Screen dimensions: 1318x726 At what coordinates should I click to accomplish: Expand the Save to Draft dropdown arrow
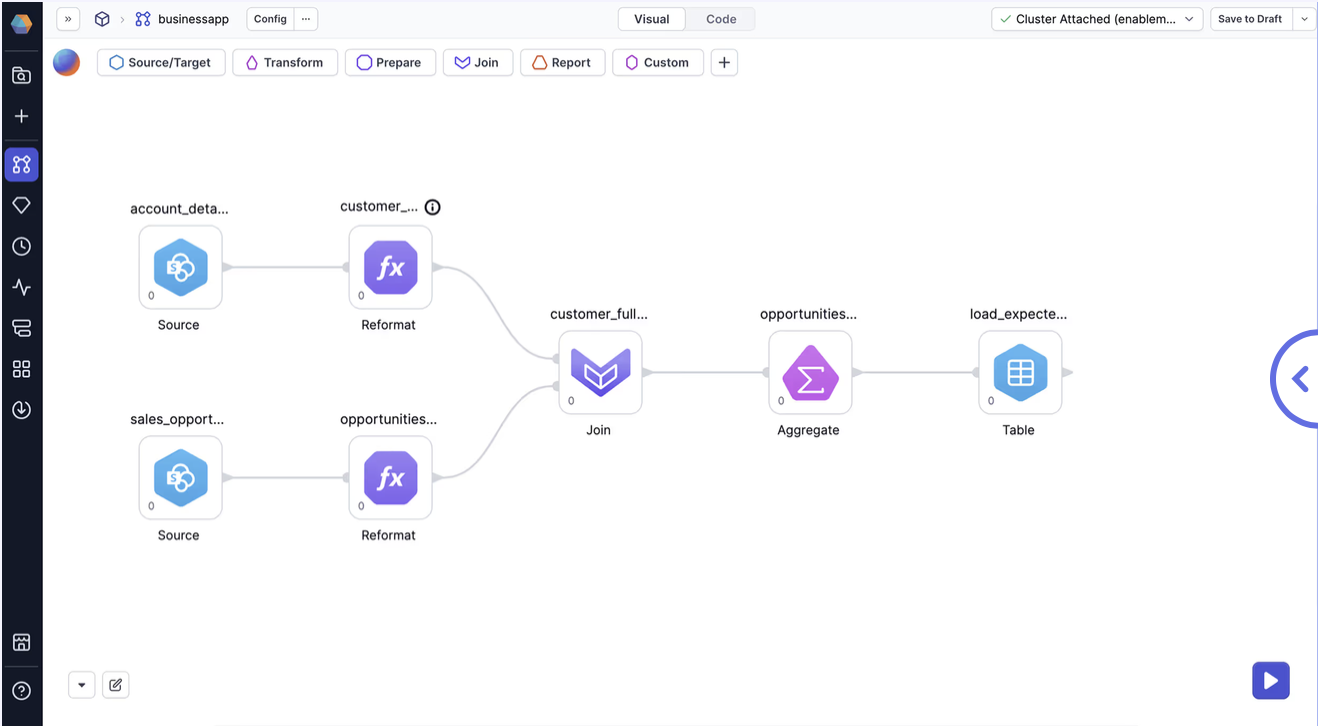1305,18
